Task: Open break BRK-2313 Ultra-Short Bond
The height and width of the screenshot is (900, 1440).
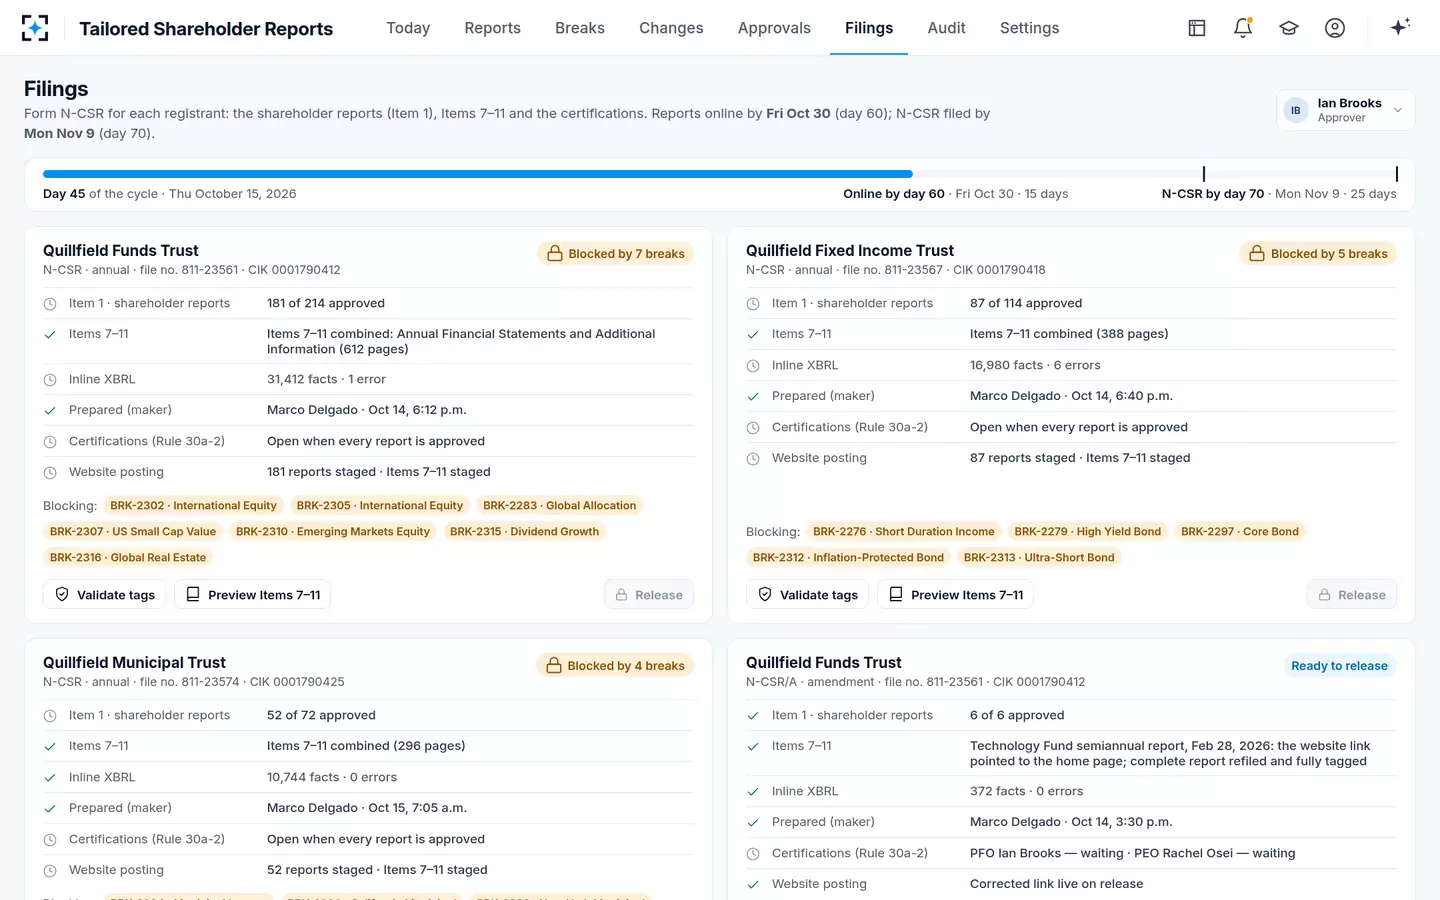Action: [1039, 558]
